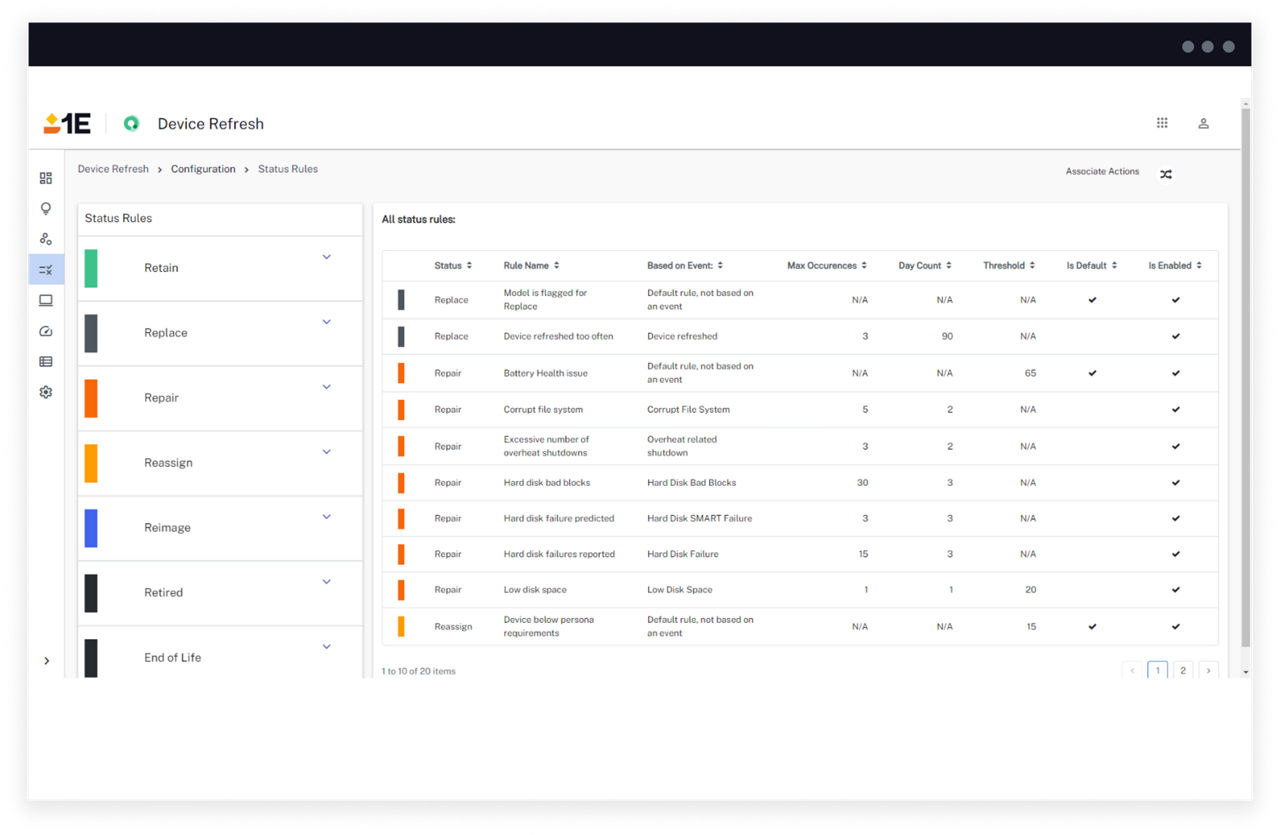Open the table list icon in sidebar
Viewport: 1280px width, 835px height.
pos(46,362)
